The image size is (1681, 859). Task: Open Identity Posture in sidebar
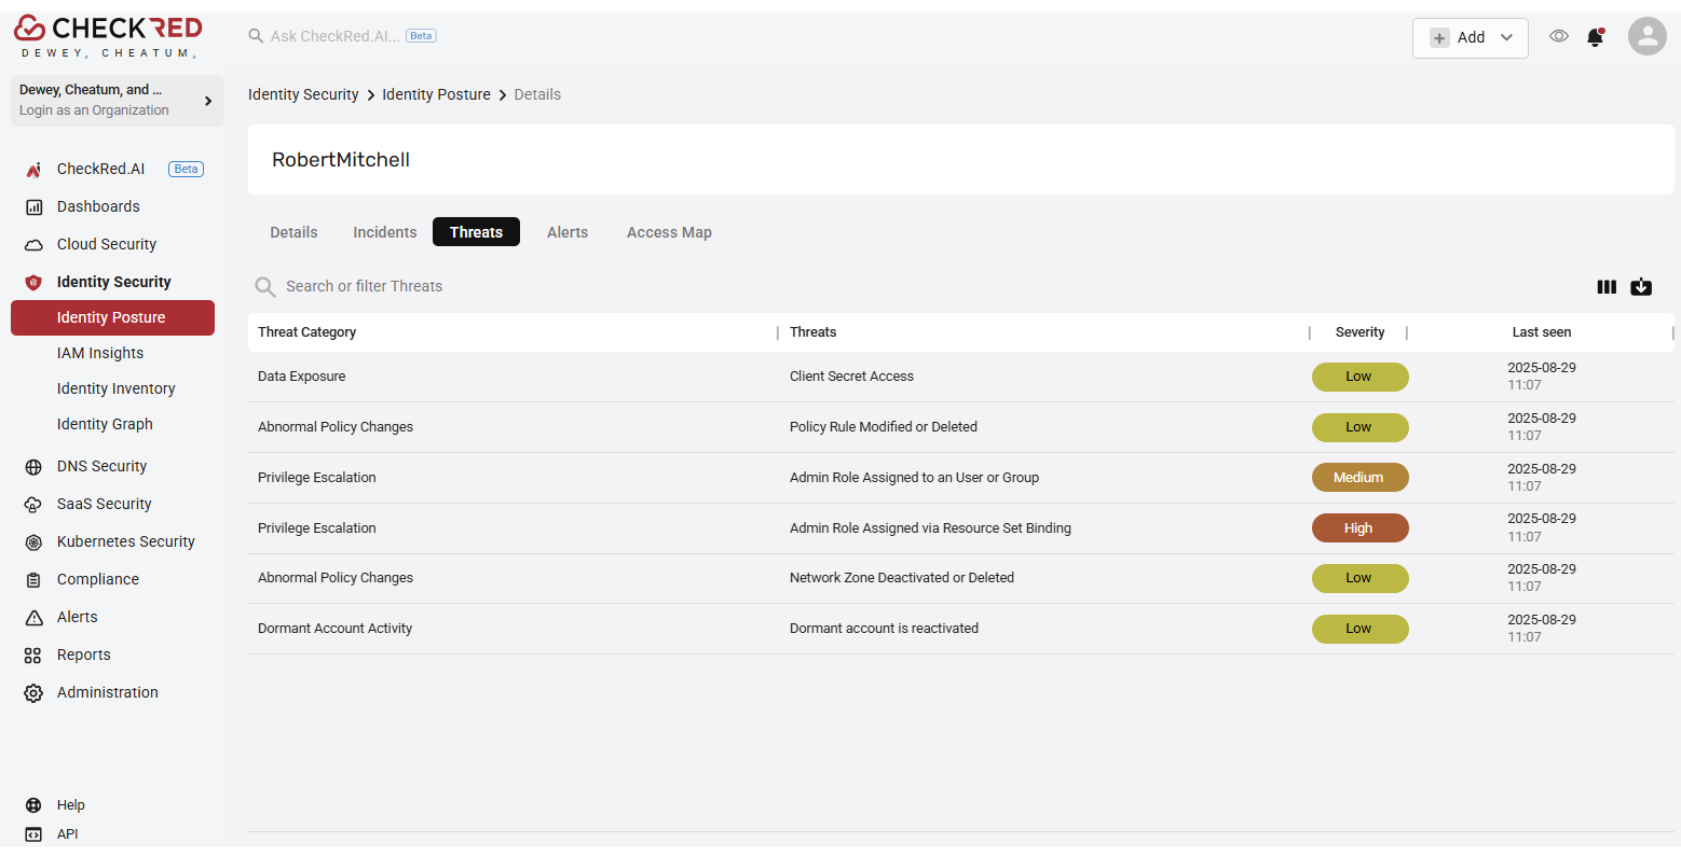(113, 318)
